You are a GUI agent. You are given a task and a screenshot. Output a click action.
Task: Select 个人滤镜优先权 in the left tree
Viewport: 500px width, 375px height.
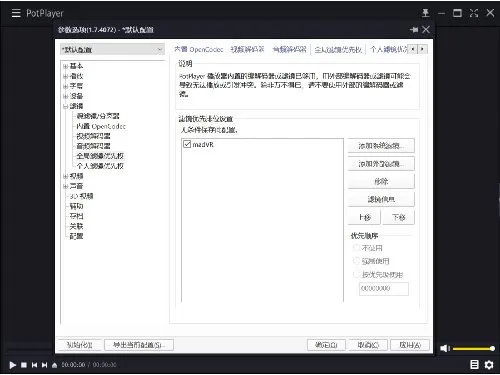coord(100,166)
